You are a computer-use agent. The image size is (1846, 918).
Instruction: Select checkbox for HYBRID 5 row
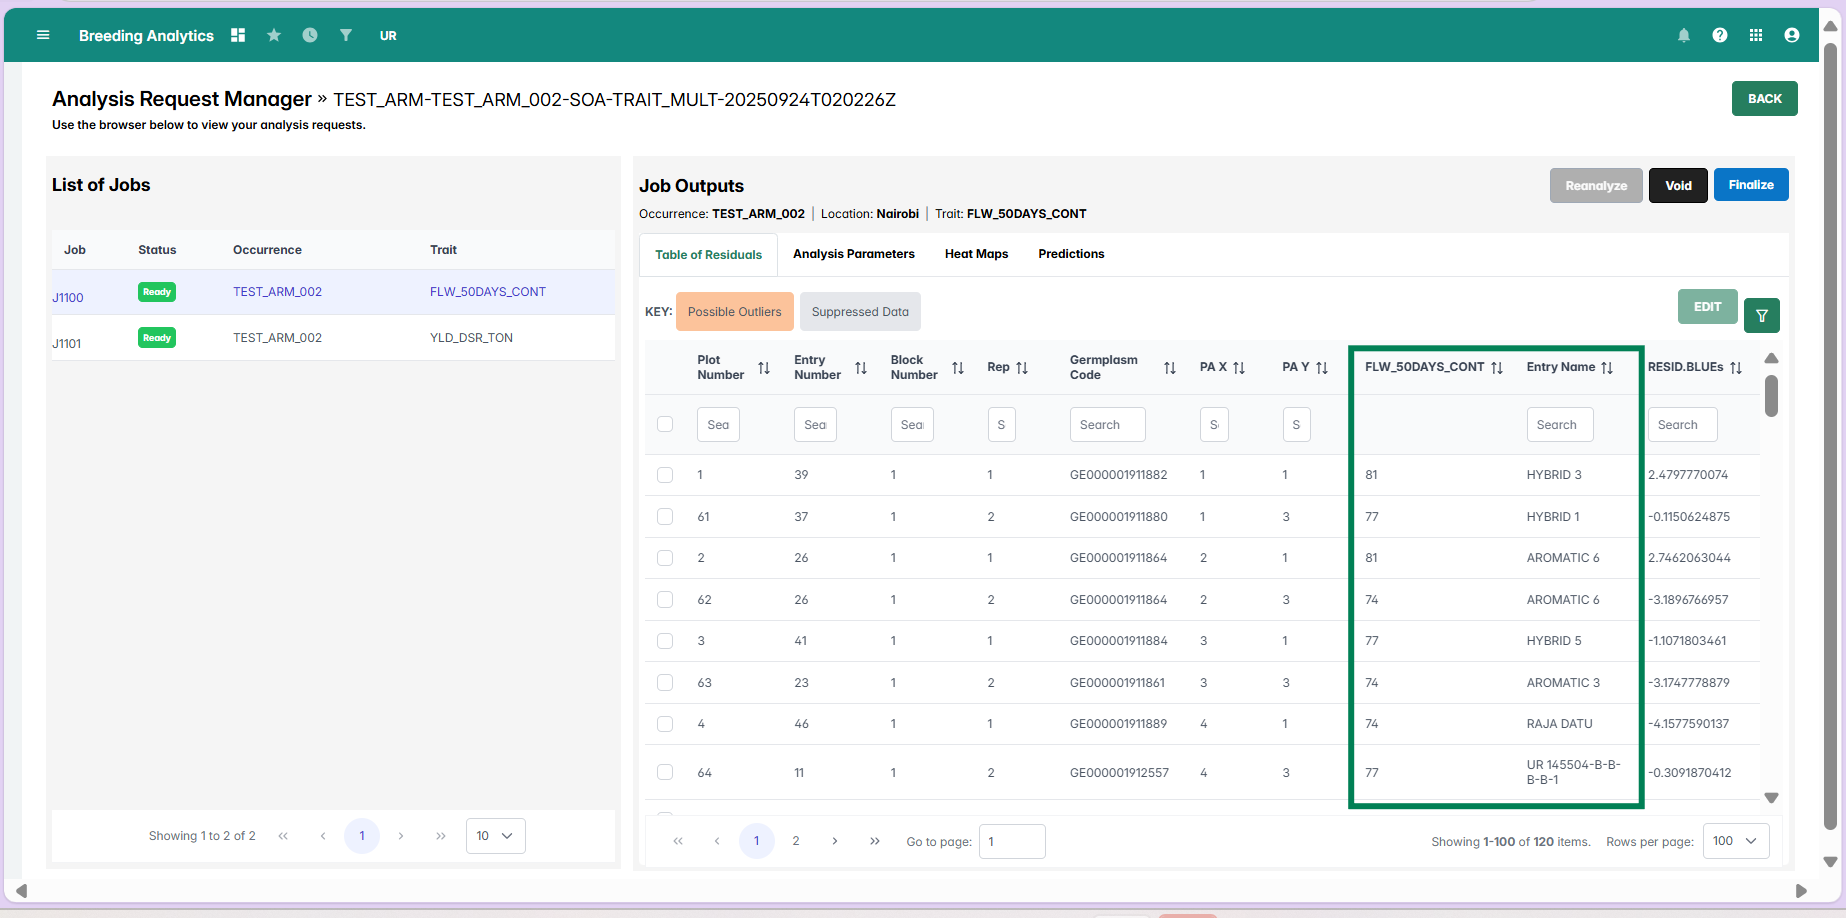[x=665, y=641]
